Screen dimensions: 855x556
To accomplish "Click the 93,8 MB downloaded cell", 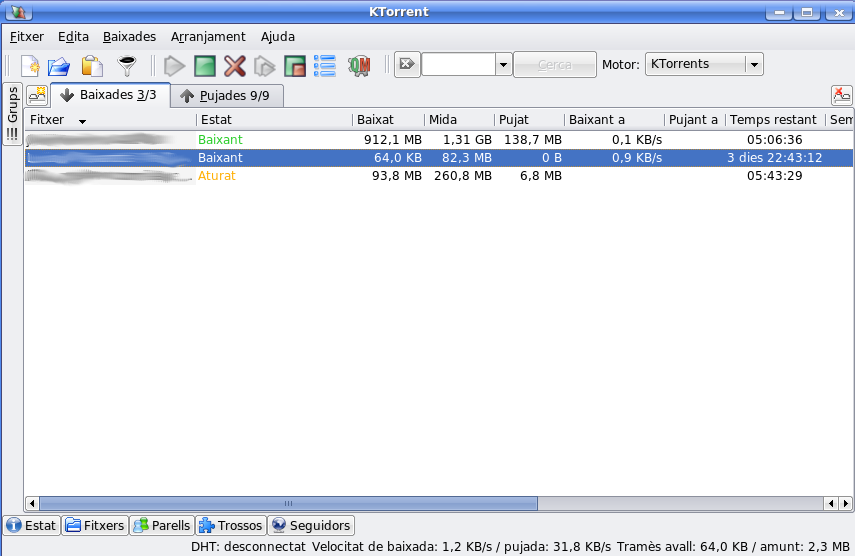I will click(x=396, y=176).
